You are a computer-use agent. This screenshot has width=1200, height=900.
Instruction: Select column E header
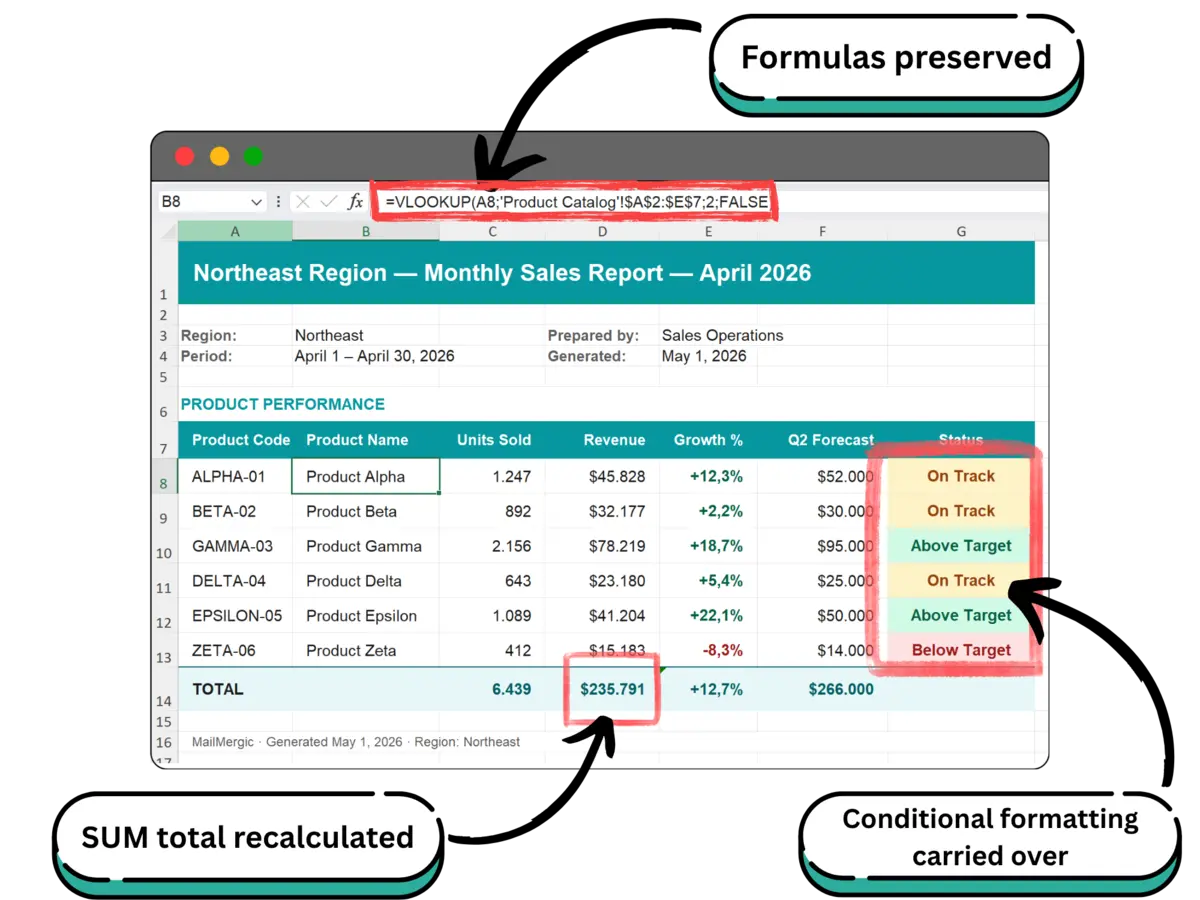708,231
